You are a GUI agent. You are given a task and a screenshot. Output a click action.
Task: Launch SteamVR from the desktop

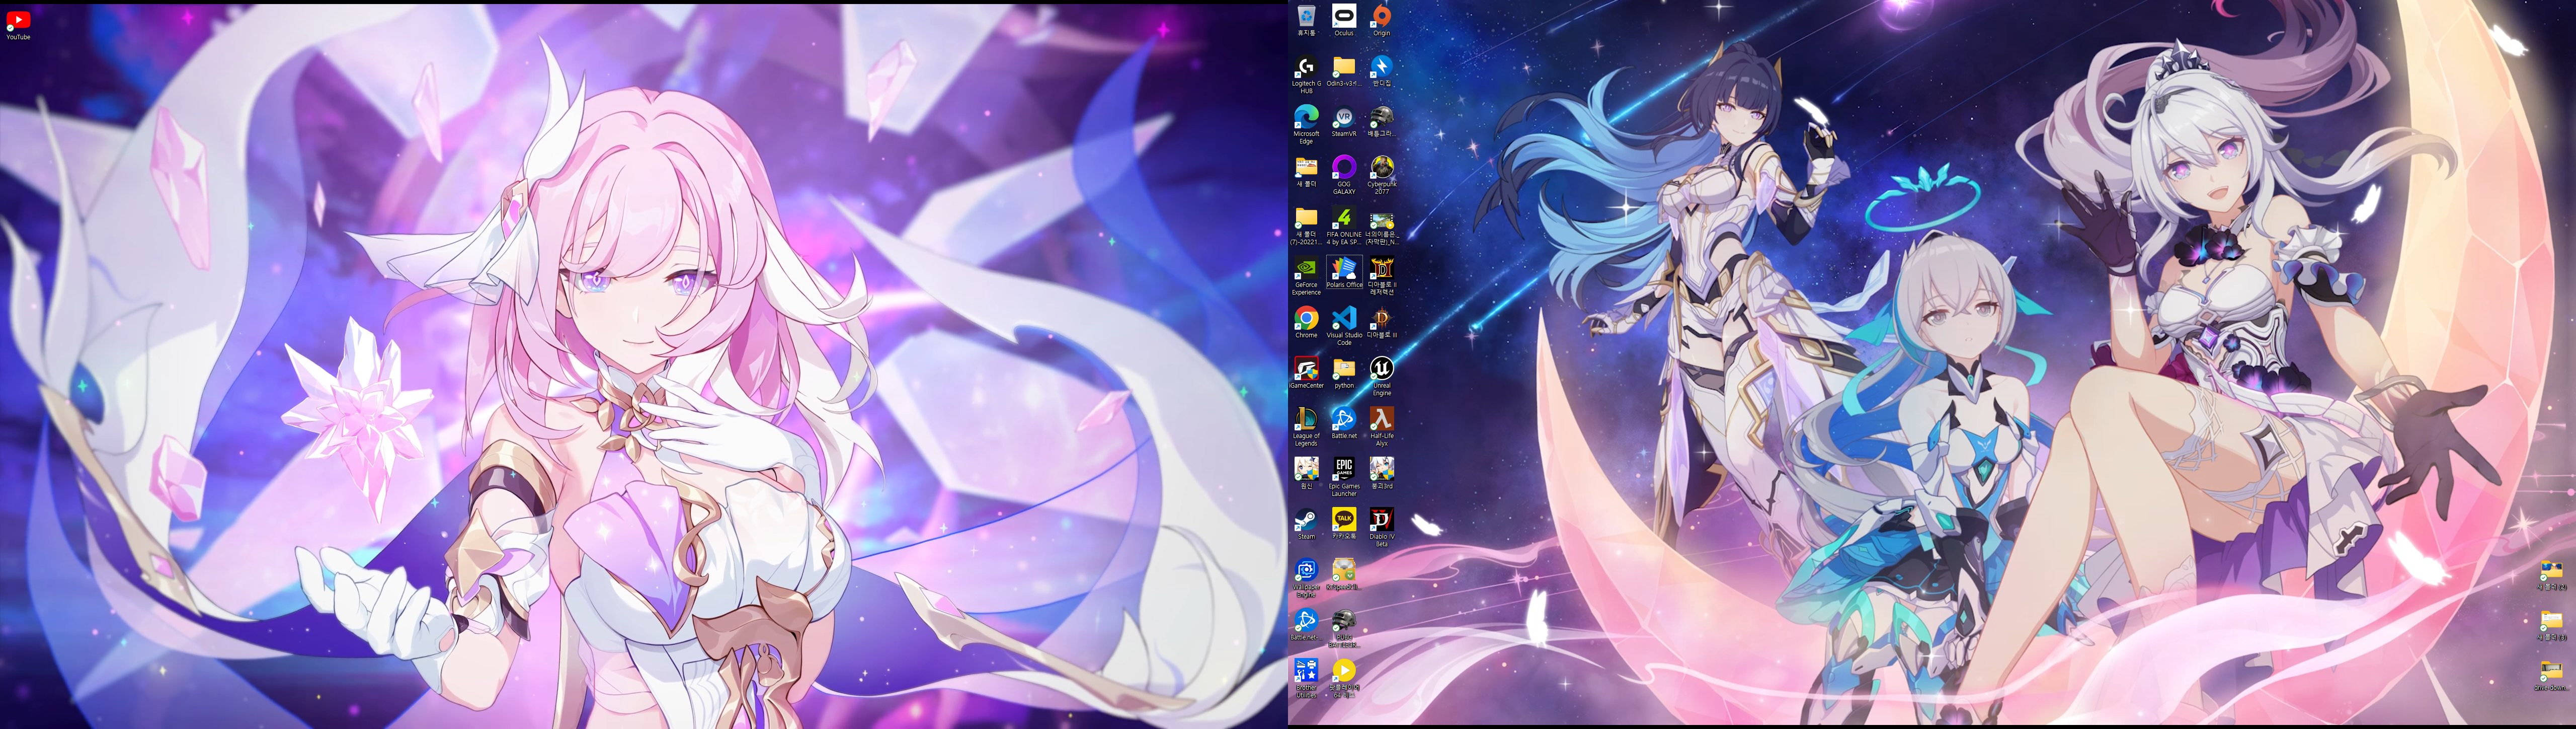[1343, 117]
